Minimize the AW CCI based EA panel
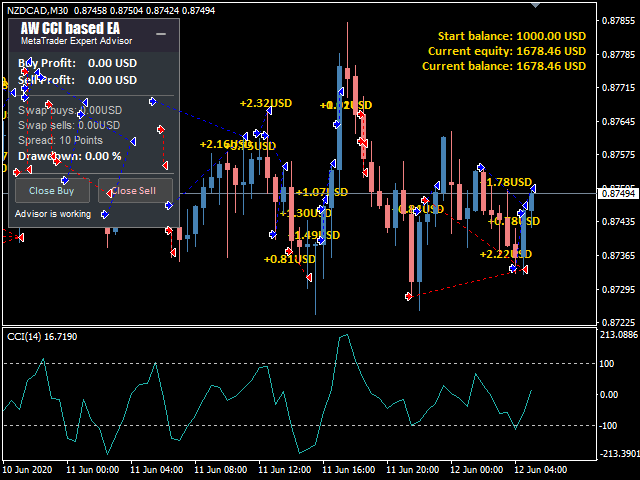640x480 pixels. [x=161, y=34]
